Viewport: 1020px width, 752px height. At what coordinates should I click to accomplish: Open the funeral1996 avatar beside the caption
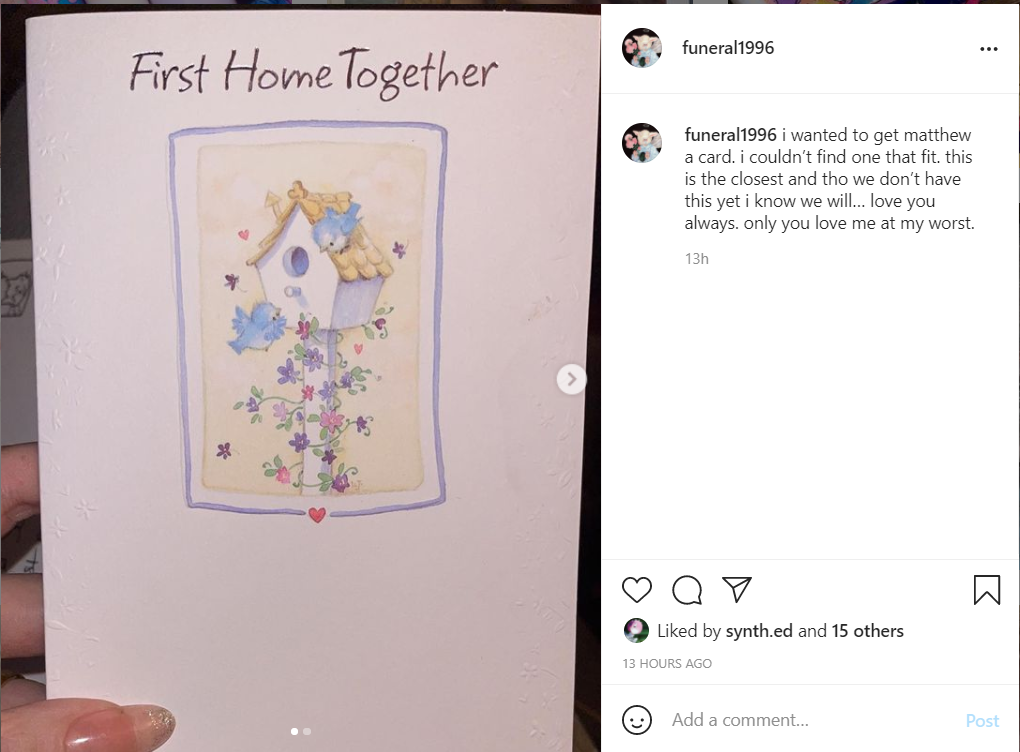pos(641,142)
